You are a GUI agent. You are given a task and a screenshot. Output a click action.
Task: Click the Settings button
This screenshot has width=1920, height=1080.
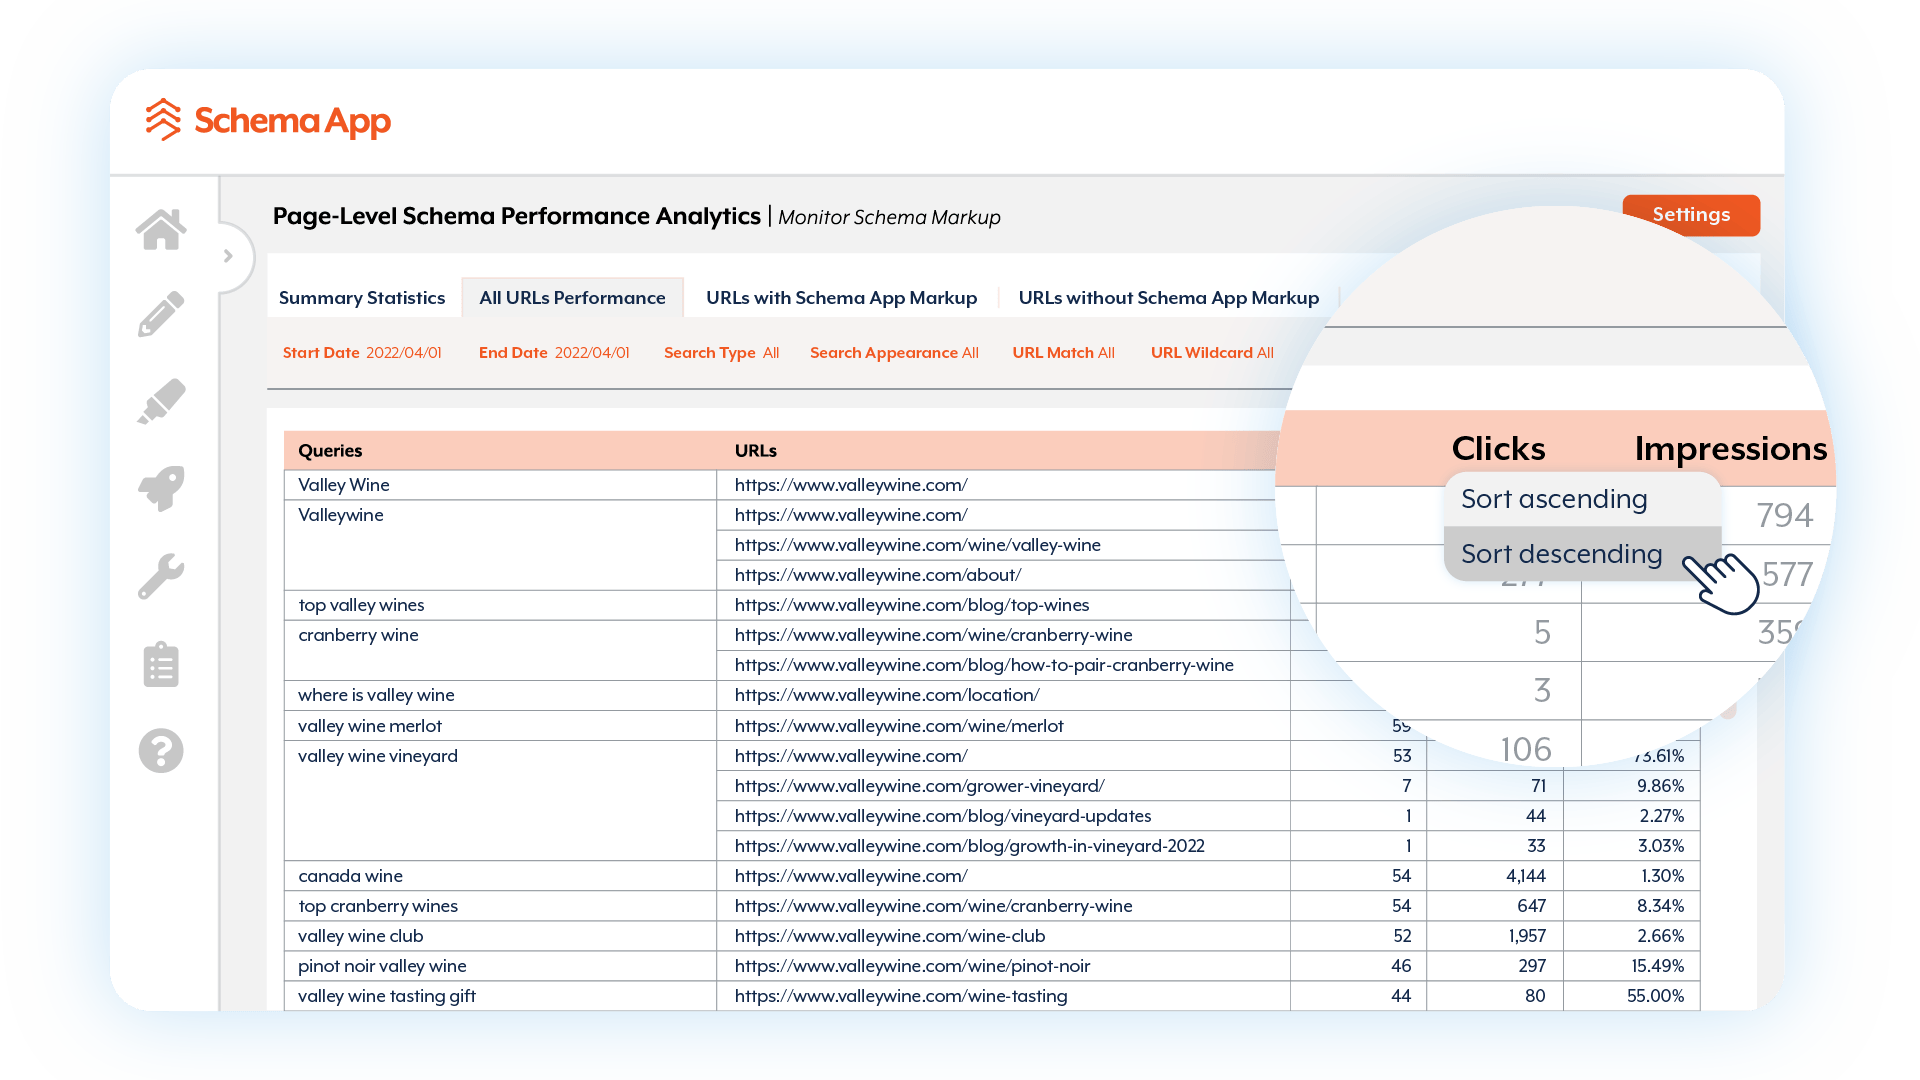pos(1691,214)
